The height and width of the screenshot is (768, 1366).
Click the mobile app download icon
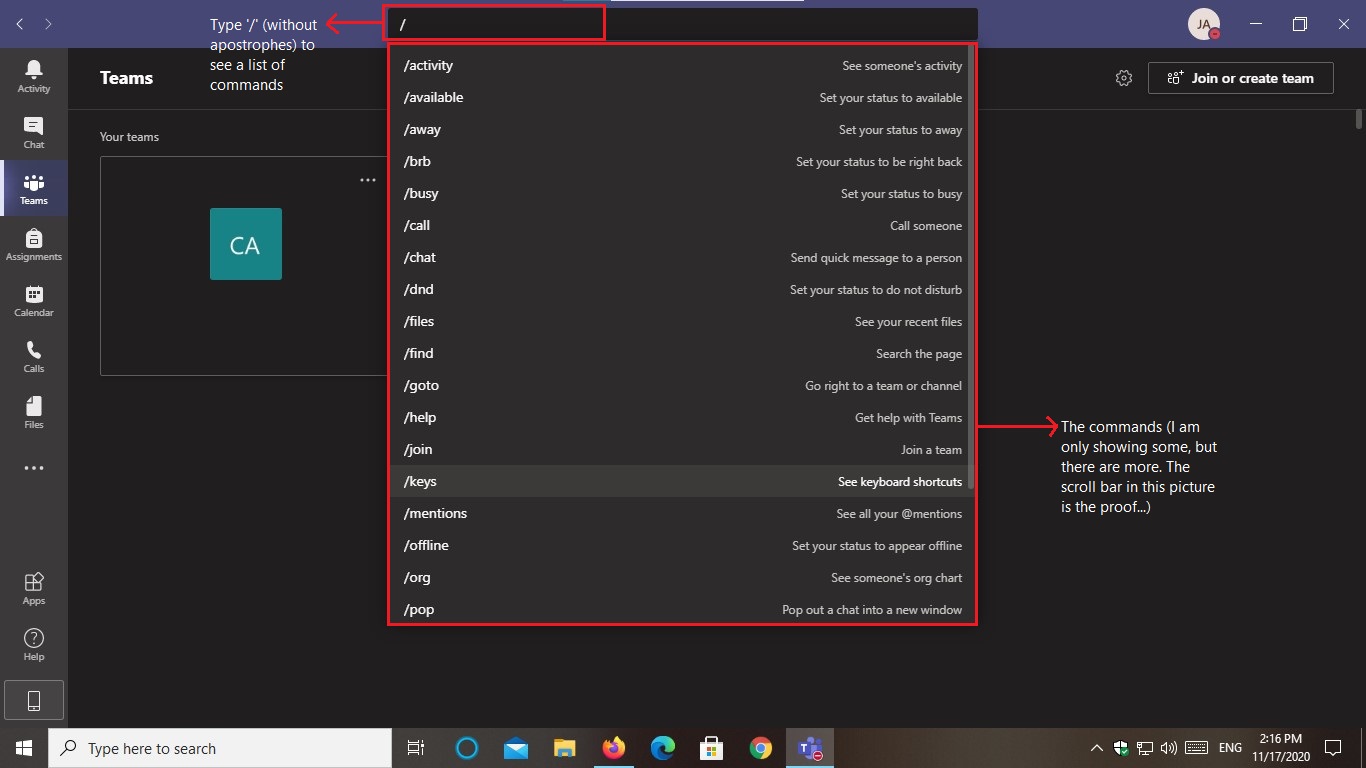(34, 701)
